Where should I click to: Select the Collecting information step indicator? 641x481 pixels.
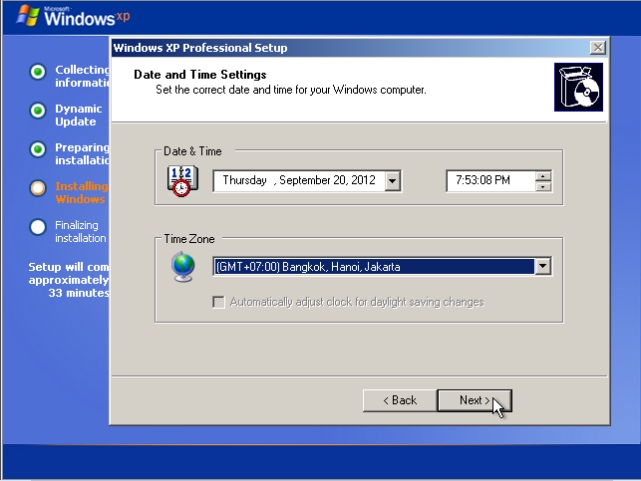(38, 72)
